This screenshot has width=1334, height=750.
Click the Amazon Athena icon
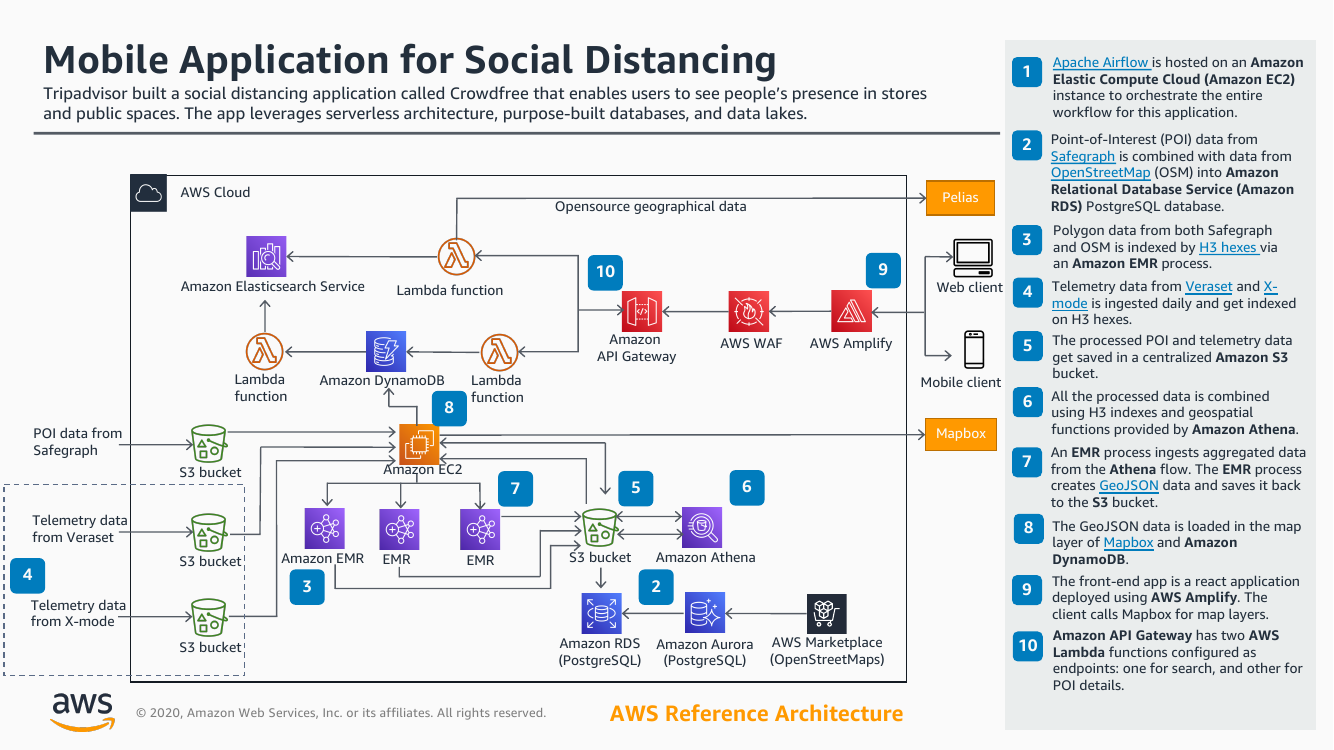click(x=702, y=527)
